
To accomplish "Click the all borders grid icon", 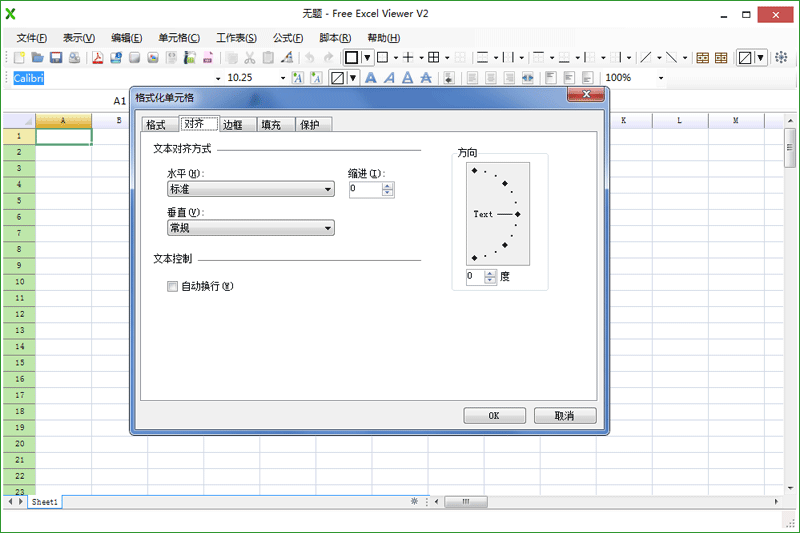I will point(434,58).
